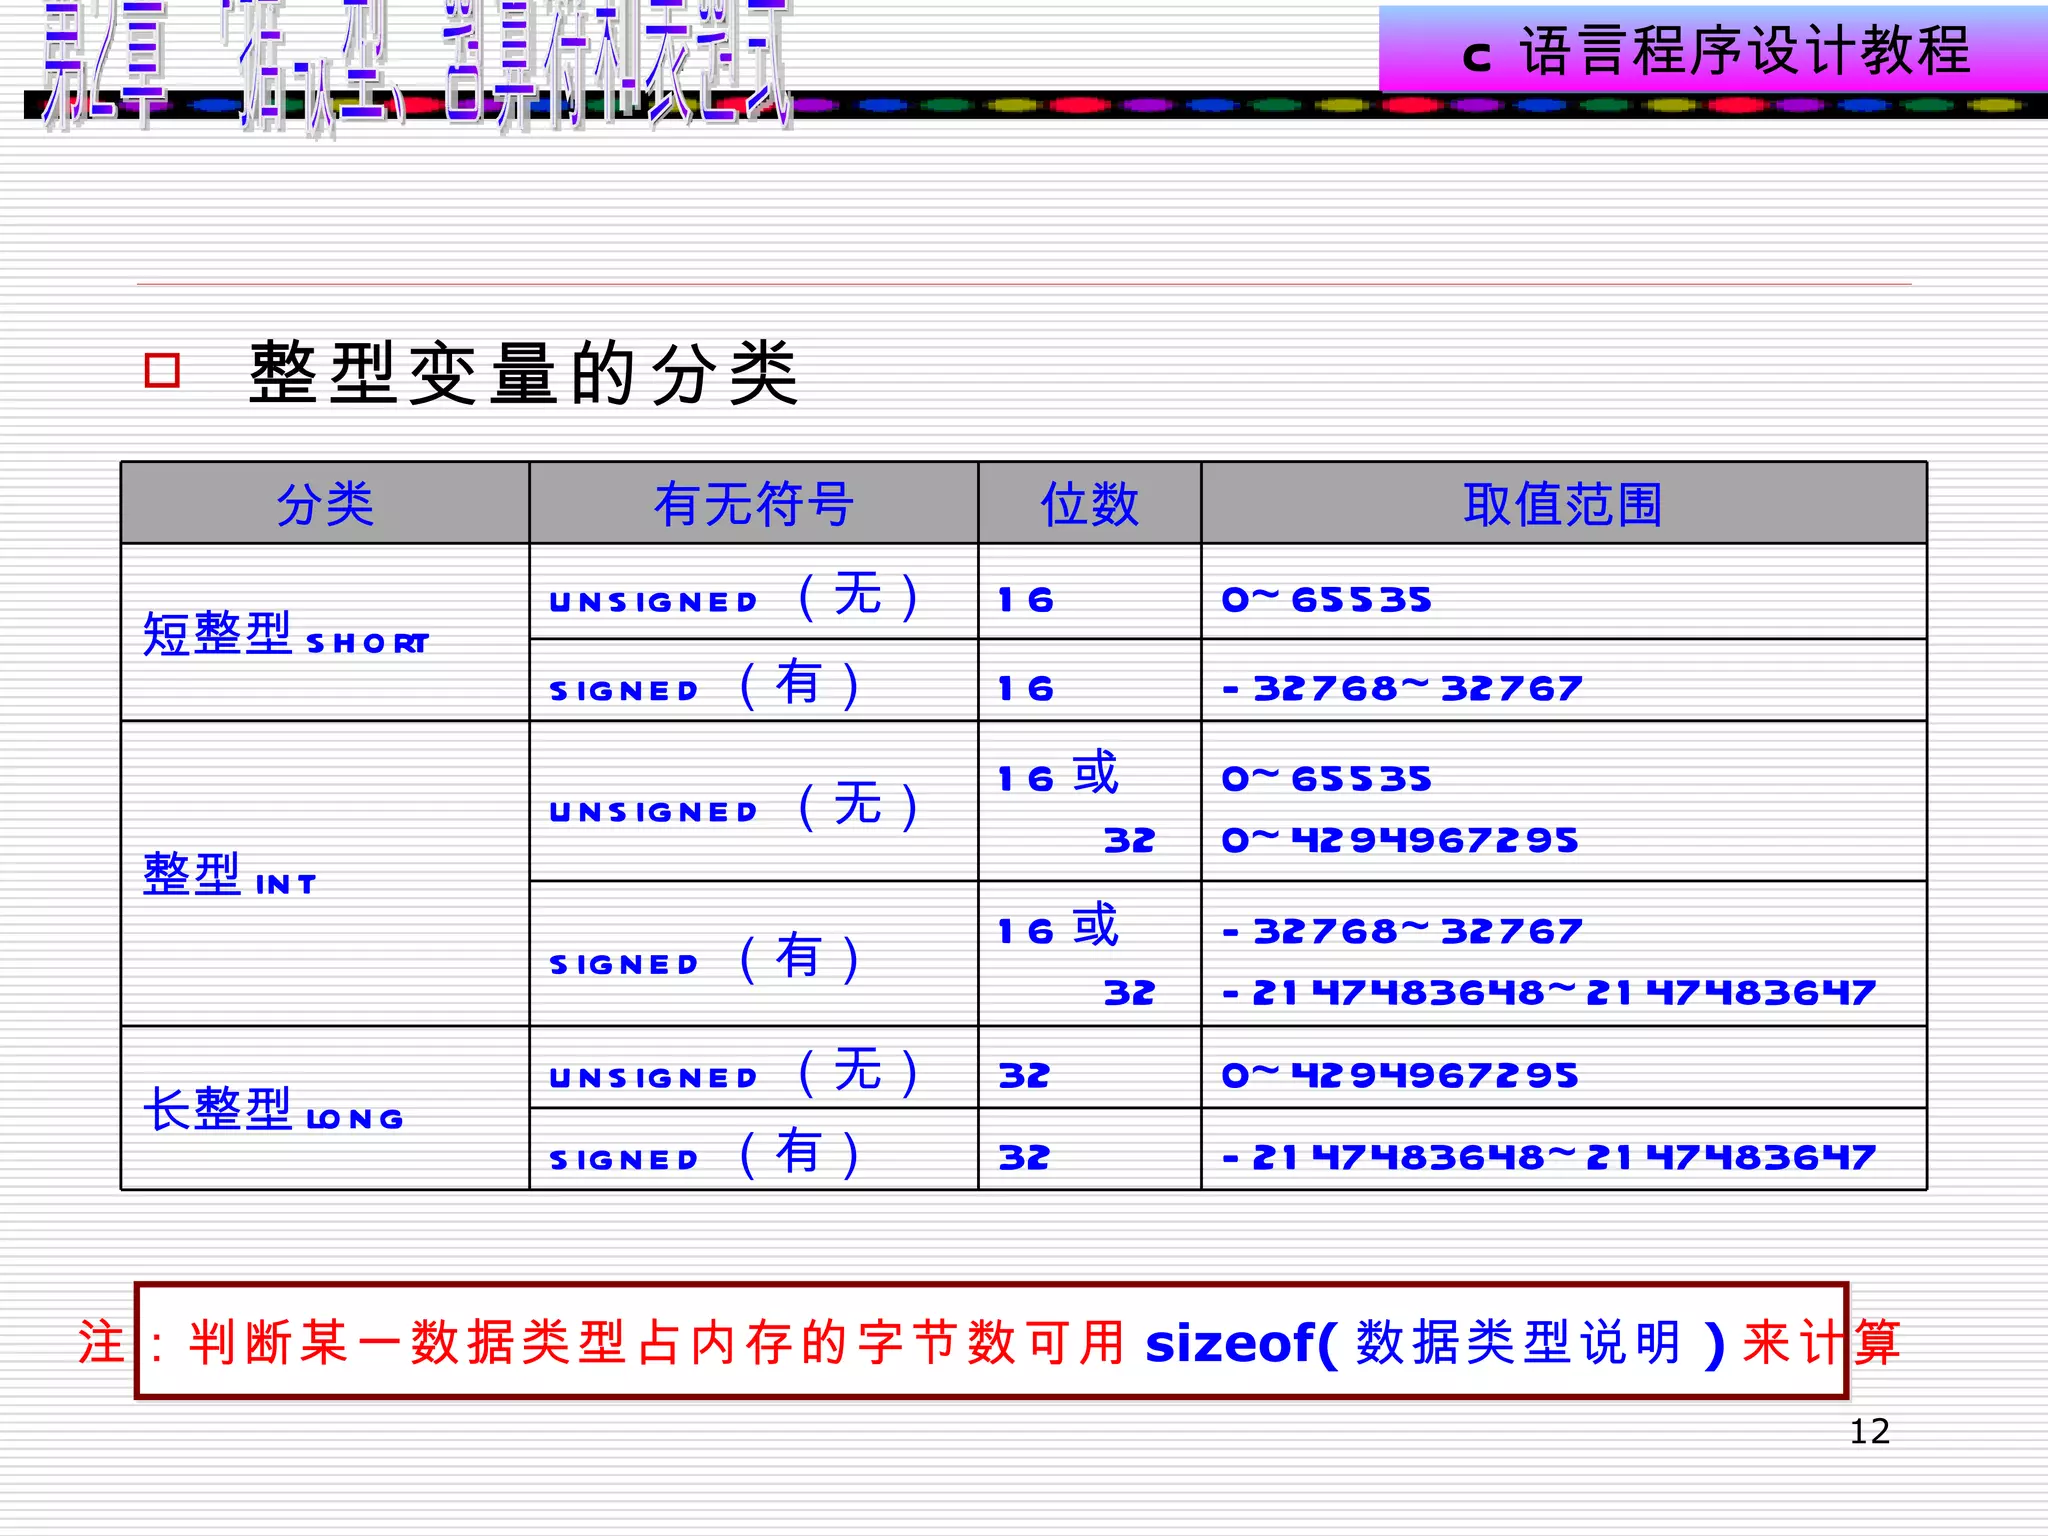Select the header banner text C语言程序设计教程
Viewport: 2048px width, 1536px height.
pos(1716,51)
